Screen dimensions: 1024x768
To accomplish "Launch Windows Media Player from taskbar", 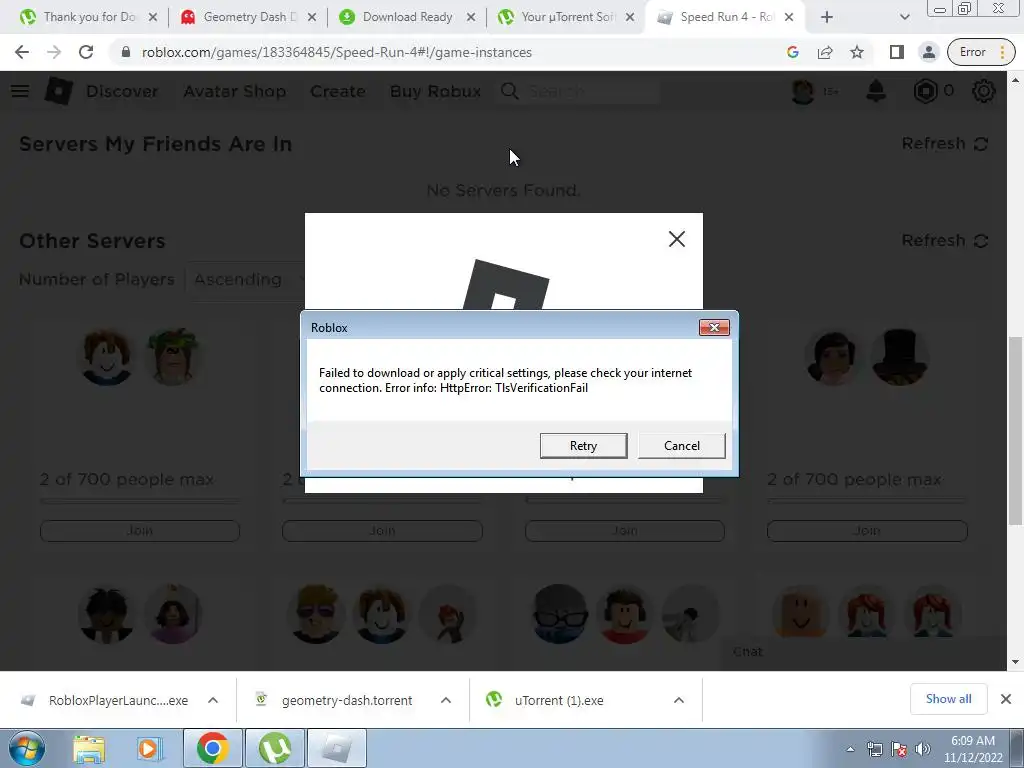I will [149, 748].
